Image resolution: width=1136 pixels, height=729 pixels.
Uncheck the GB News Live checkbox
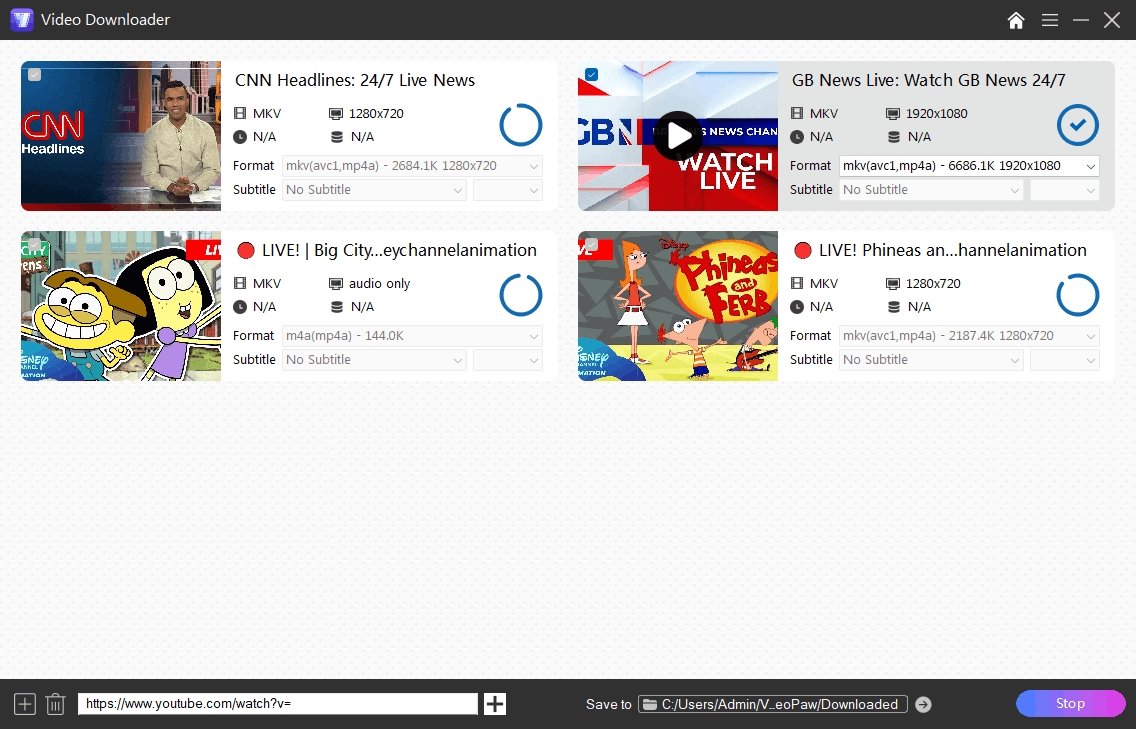click(x=591, y=74)
